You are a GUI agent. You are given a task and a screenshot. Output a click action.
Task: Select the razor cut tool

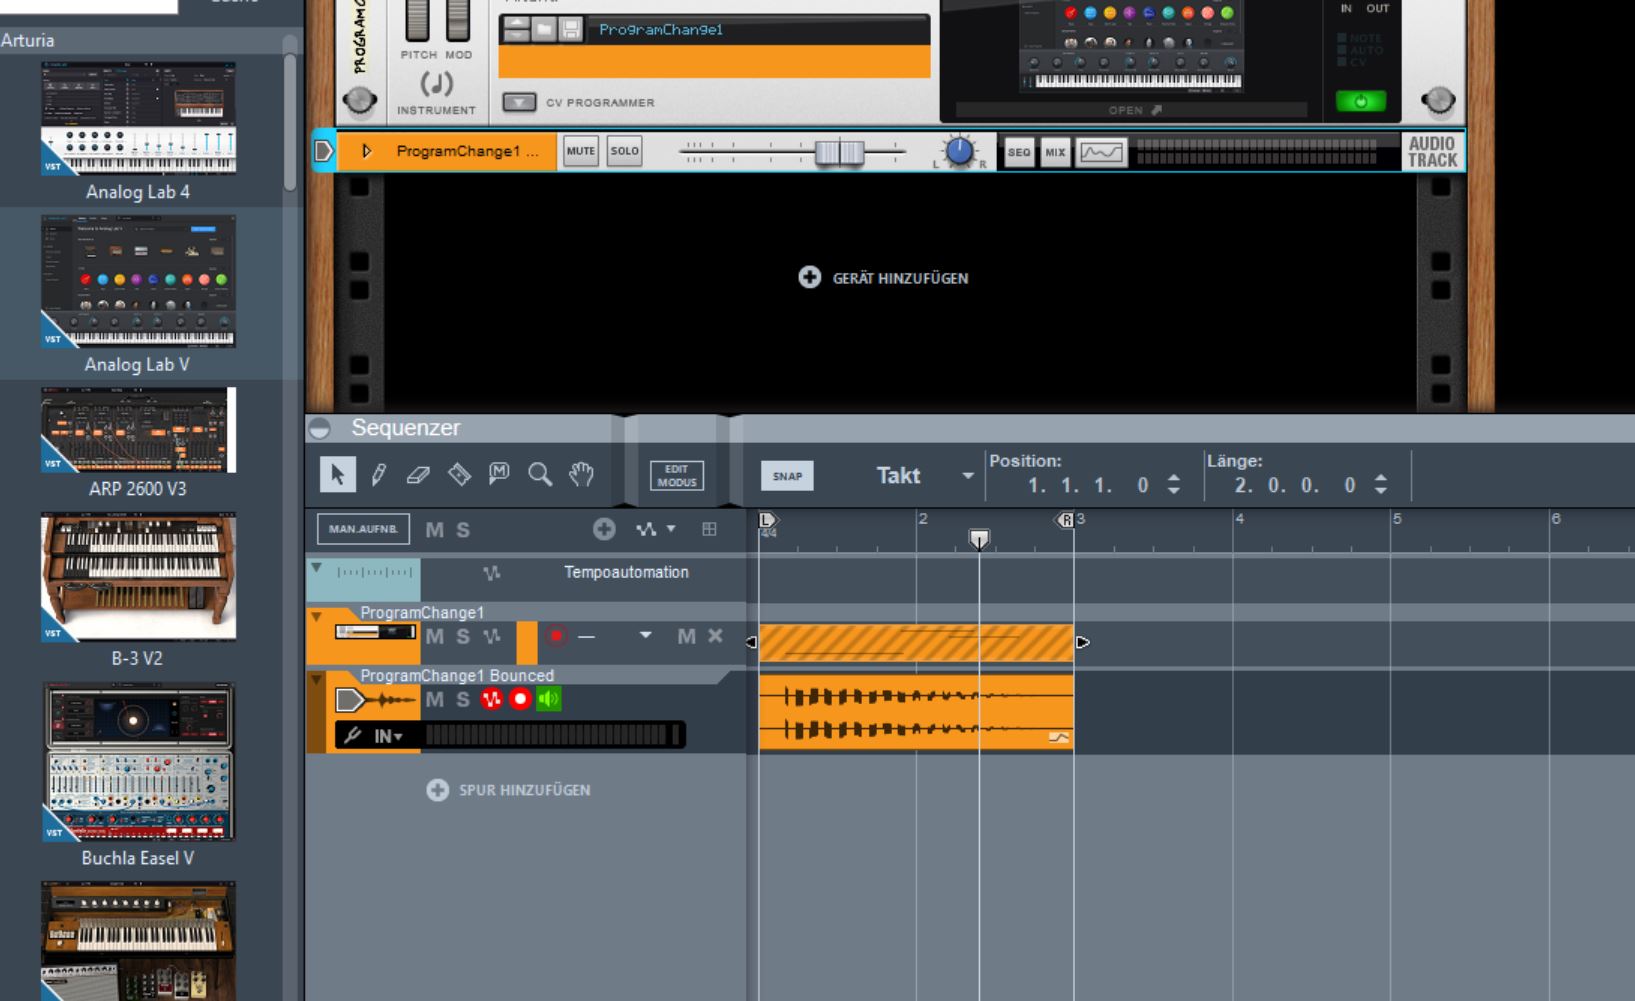click(459, 474)
